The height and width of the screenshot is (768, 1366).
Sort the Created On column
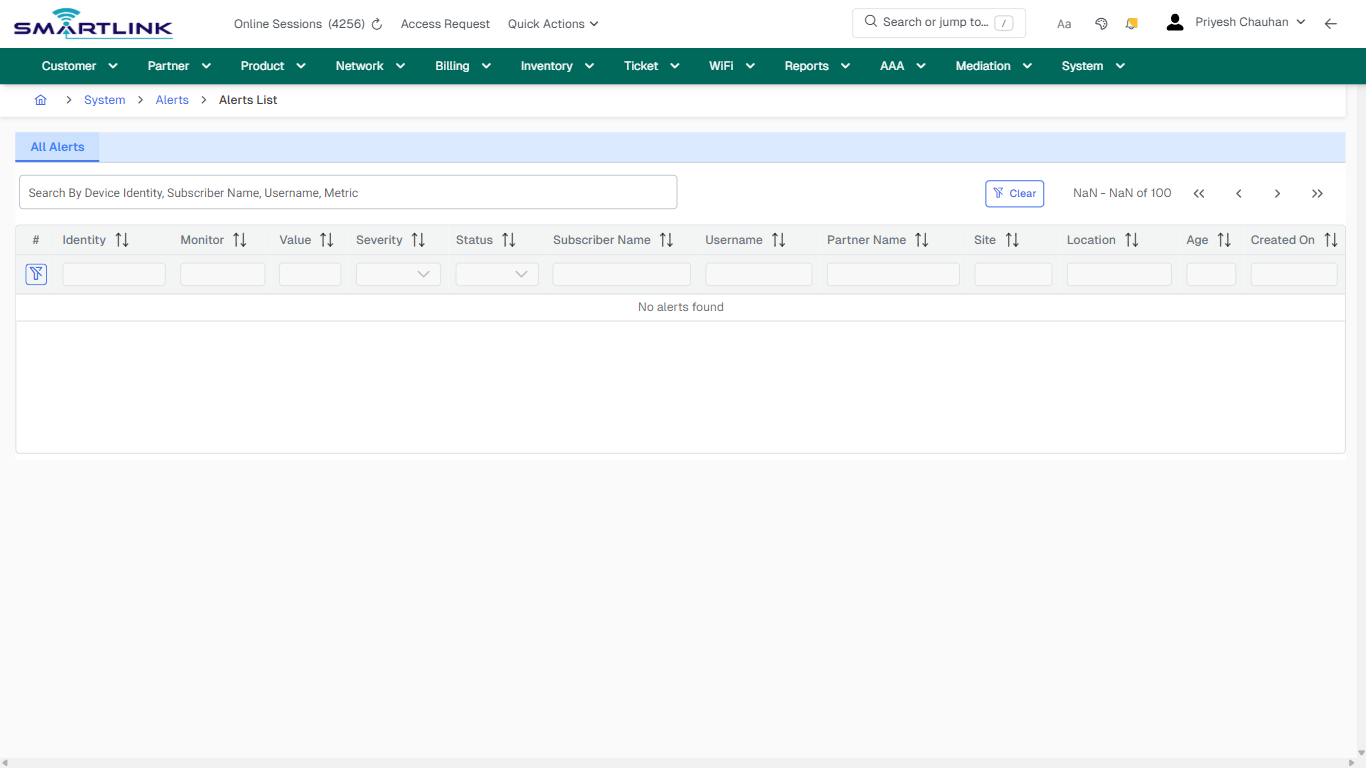(1331, 239)
